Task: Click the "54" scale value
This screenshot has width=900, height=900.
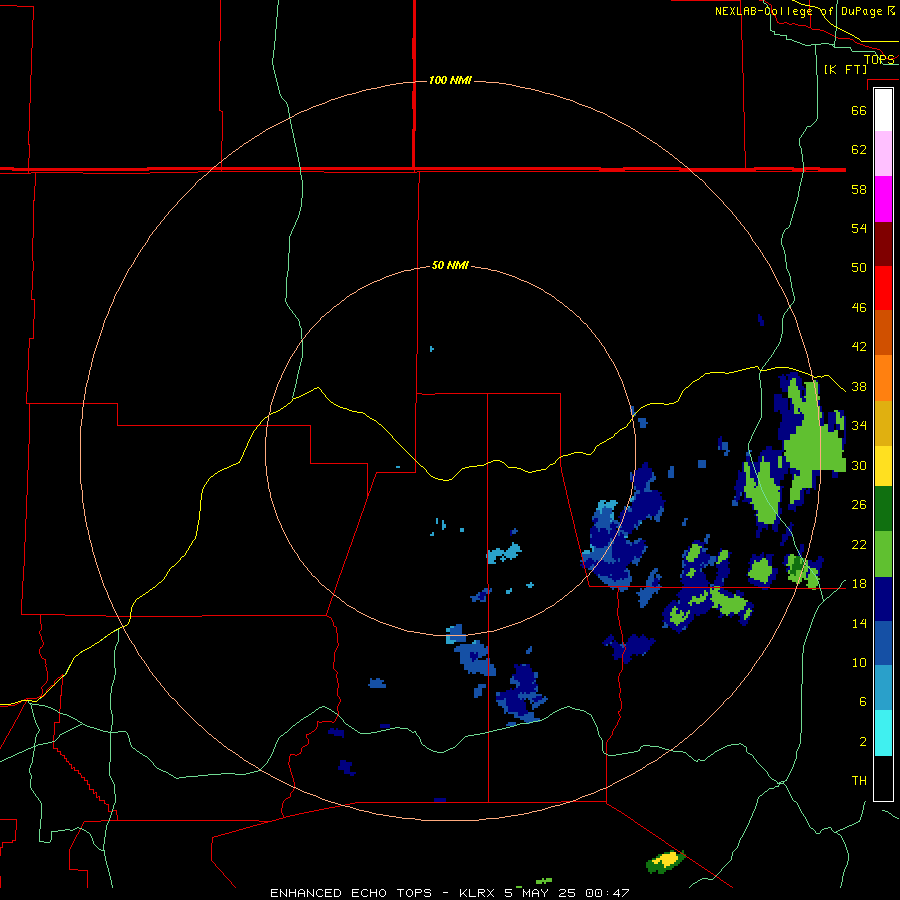Action: pos(859,228)
